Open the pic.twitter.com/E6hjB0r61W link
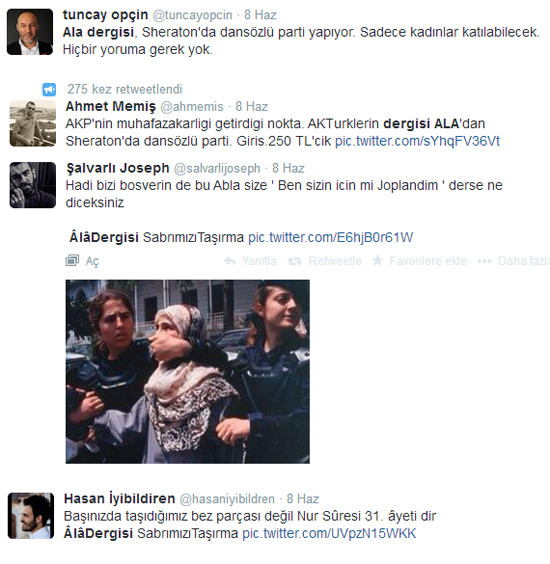Viewport: 550px width, 564px height. (331, 237)
